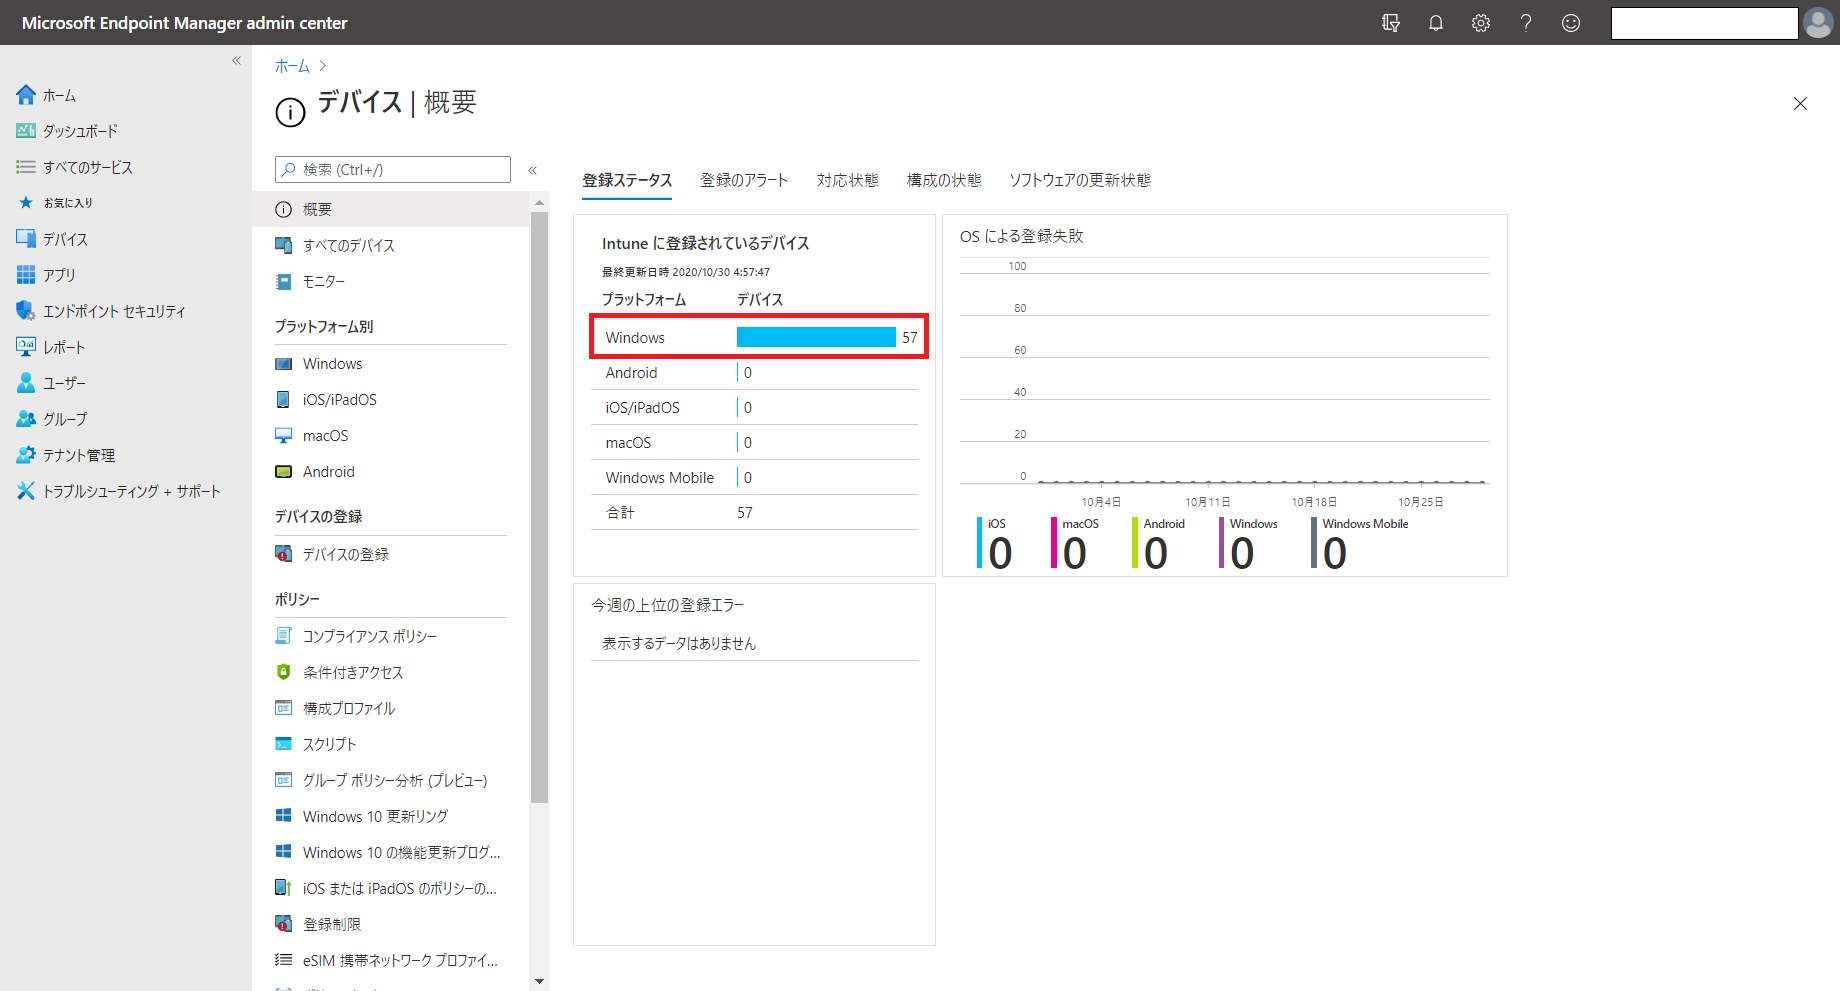Go to ホーム breadcrumb link

[x=292, y=66]
